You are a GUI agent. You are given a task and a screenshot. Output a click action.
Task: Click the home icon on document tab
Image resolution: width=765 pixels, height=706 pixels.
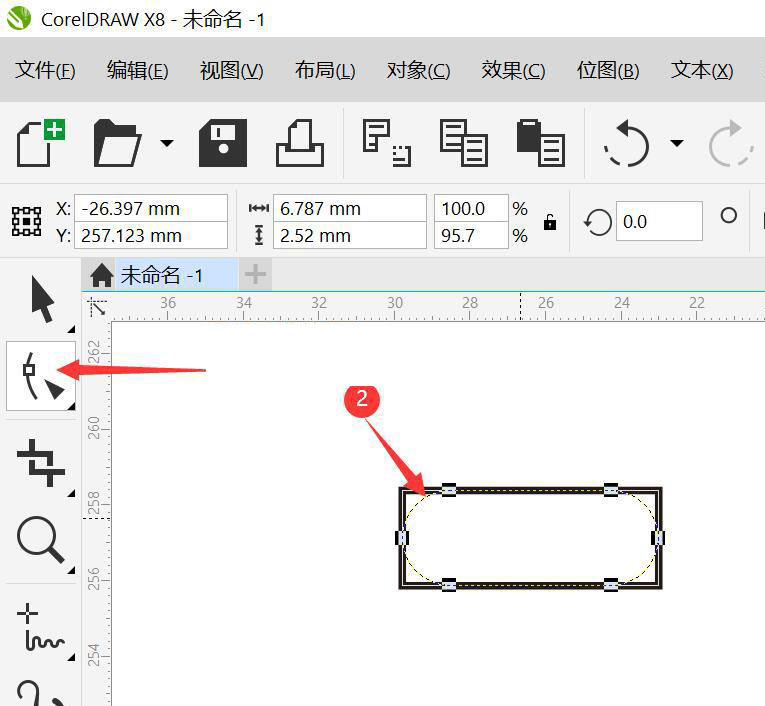101,275
